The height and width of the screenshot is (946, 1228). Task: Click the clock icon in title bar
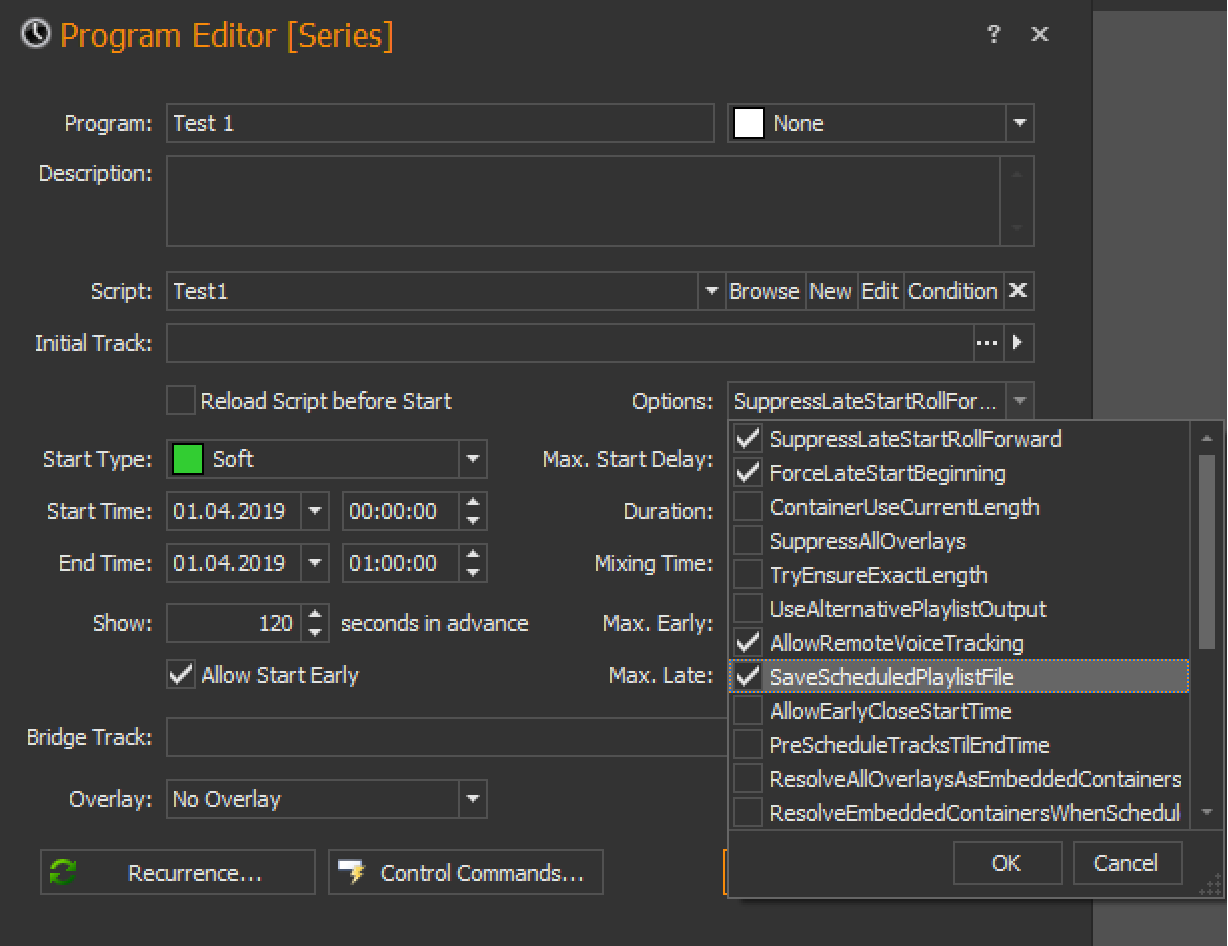tap(36, 35)
